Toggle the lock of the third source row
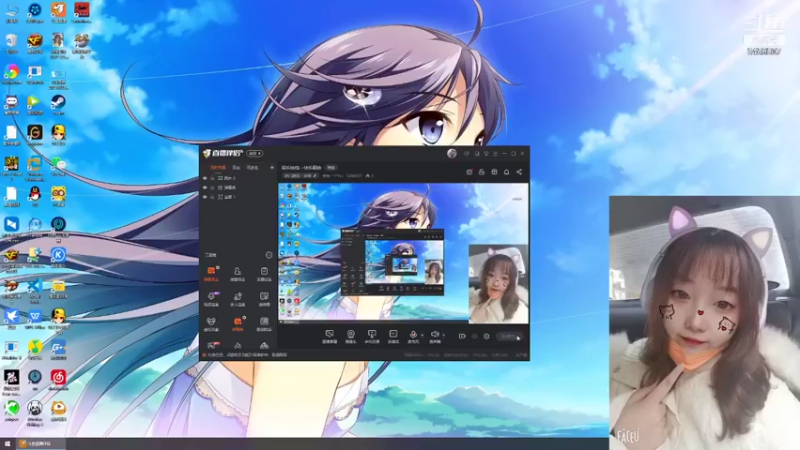 (212, 196)
